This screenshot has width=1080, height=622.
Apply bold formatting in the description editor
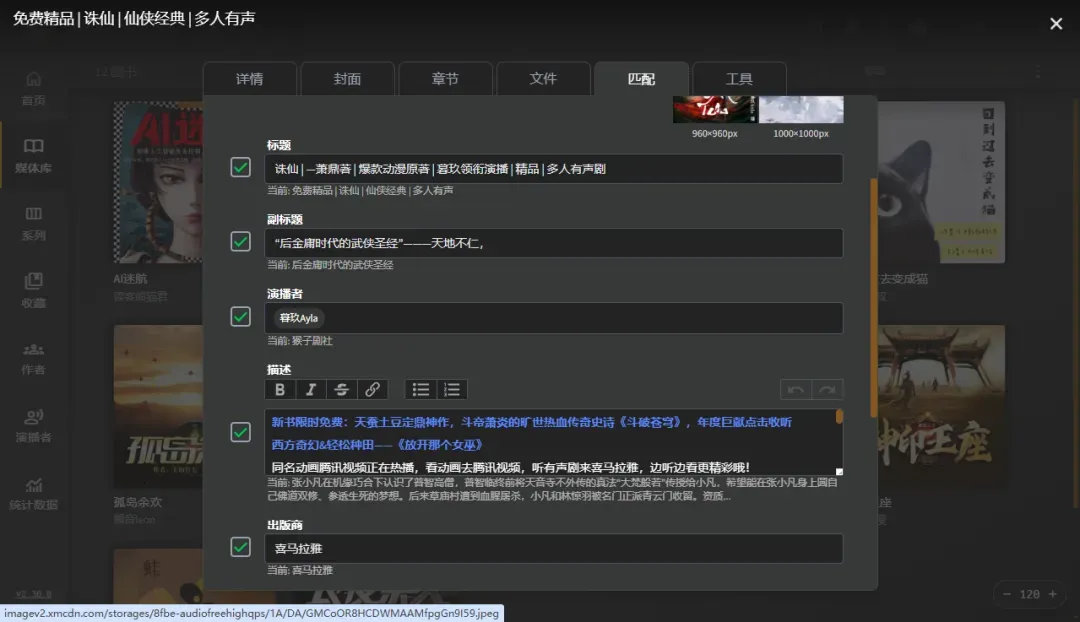tap(280, 389)
